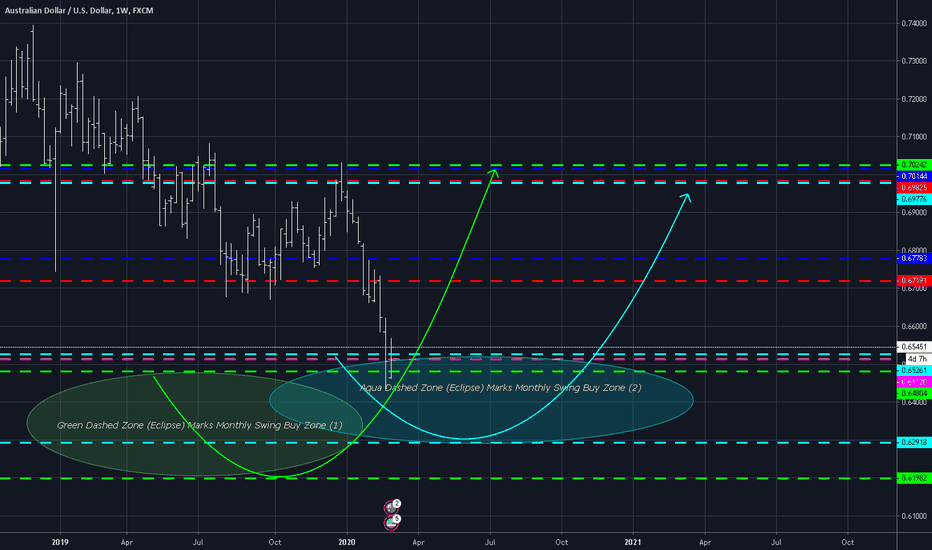The height and width of the screenshot is (550, 932).
Task: Select the magenta price label below 0.65261
Action: point(914,382)
